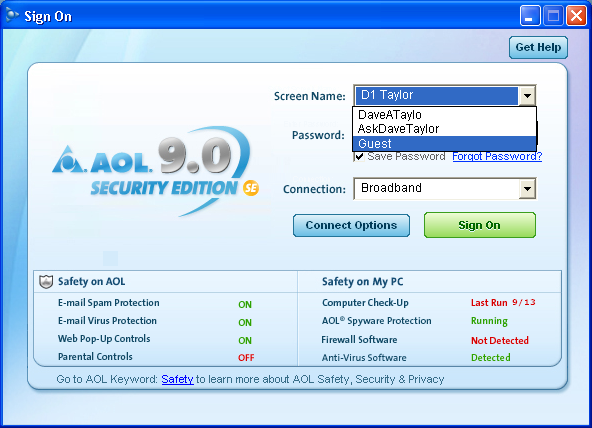
Task: Click the Firewall Software label
Action: click(359, 340)
